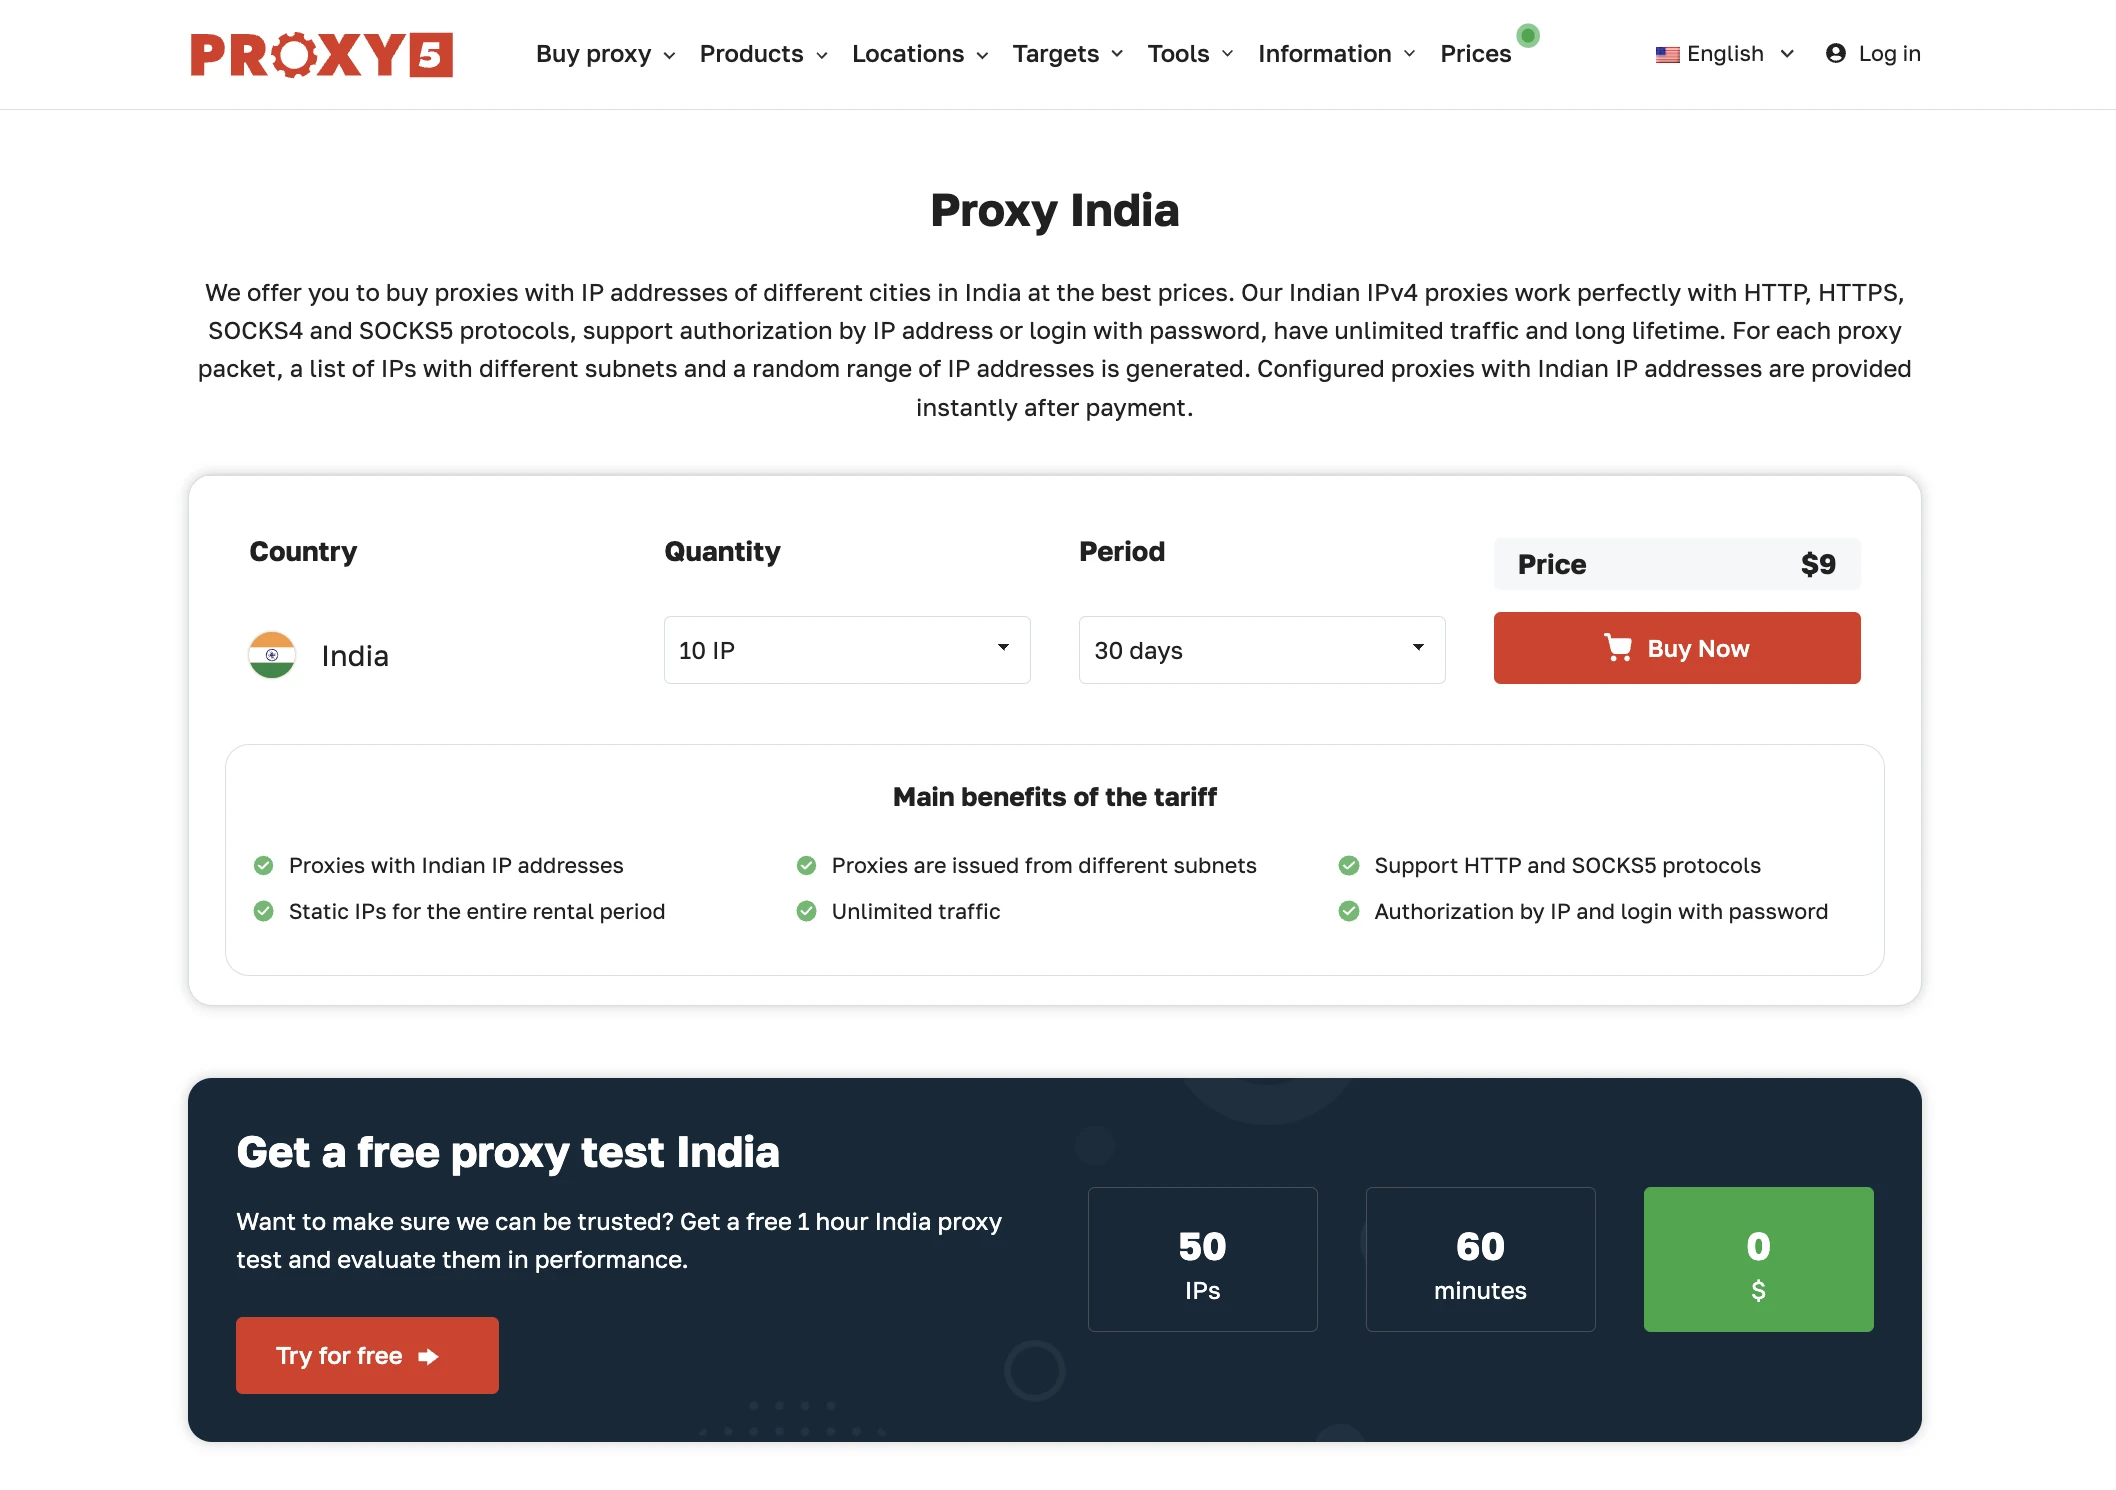
Task: Click the Main benefits of the tariff heading
Action: 1055,797
